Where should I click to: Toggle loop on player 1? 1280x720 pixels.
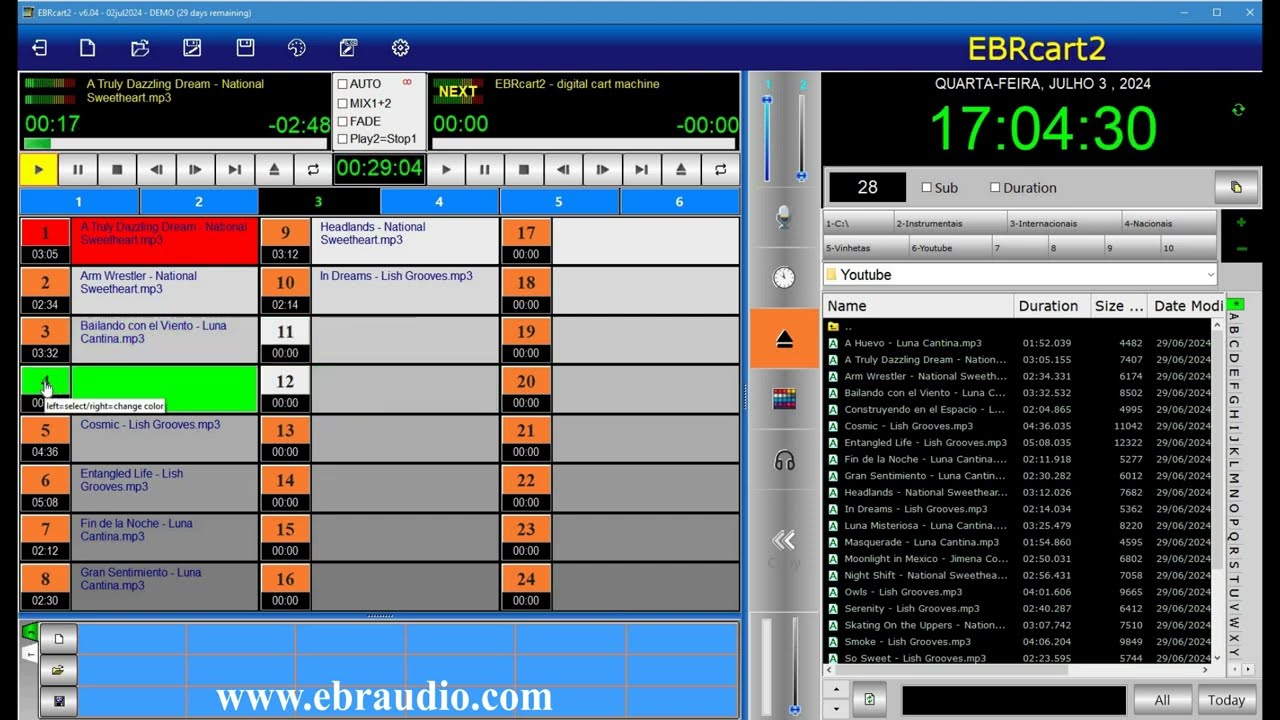pyautogui.click(x=313, y=170)
